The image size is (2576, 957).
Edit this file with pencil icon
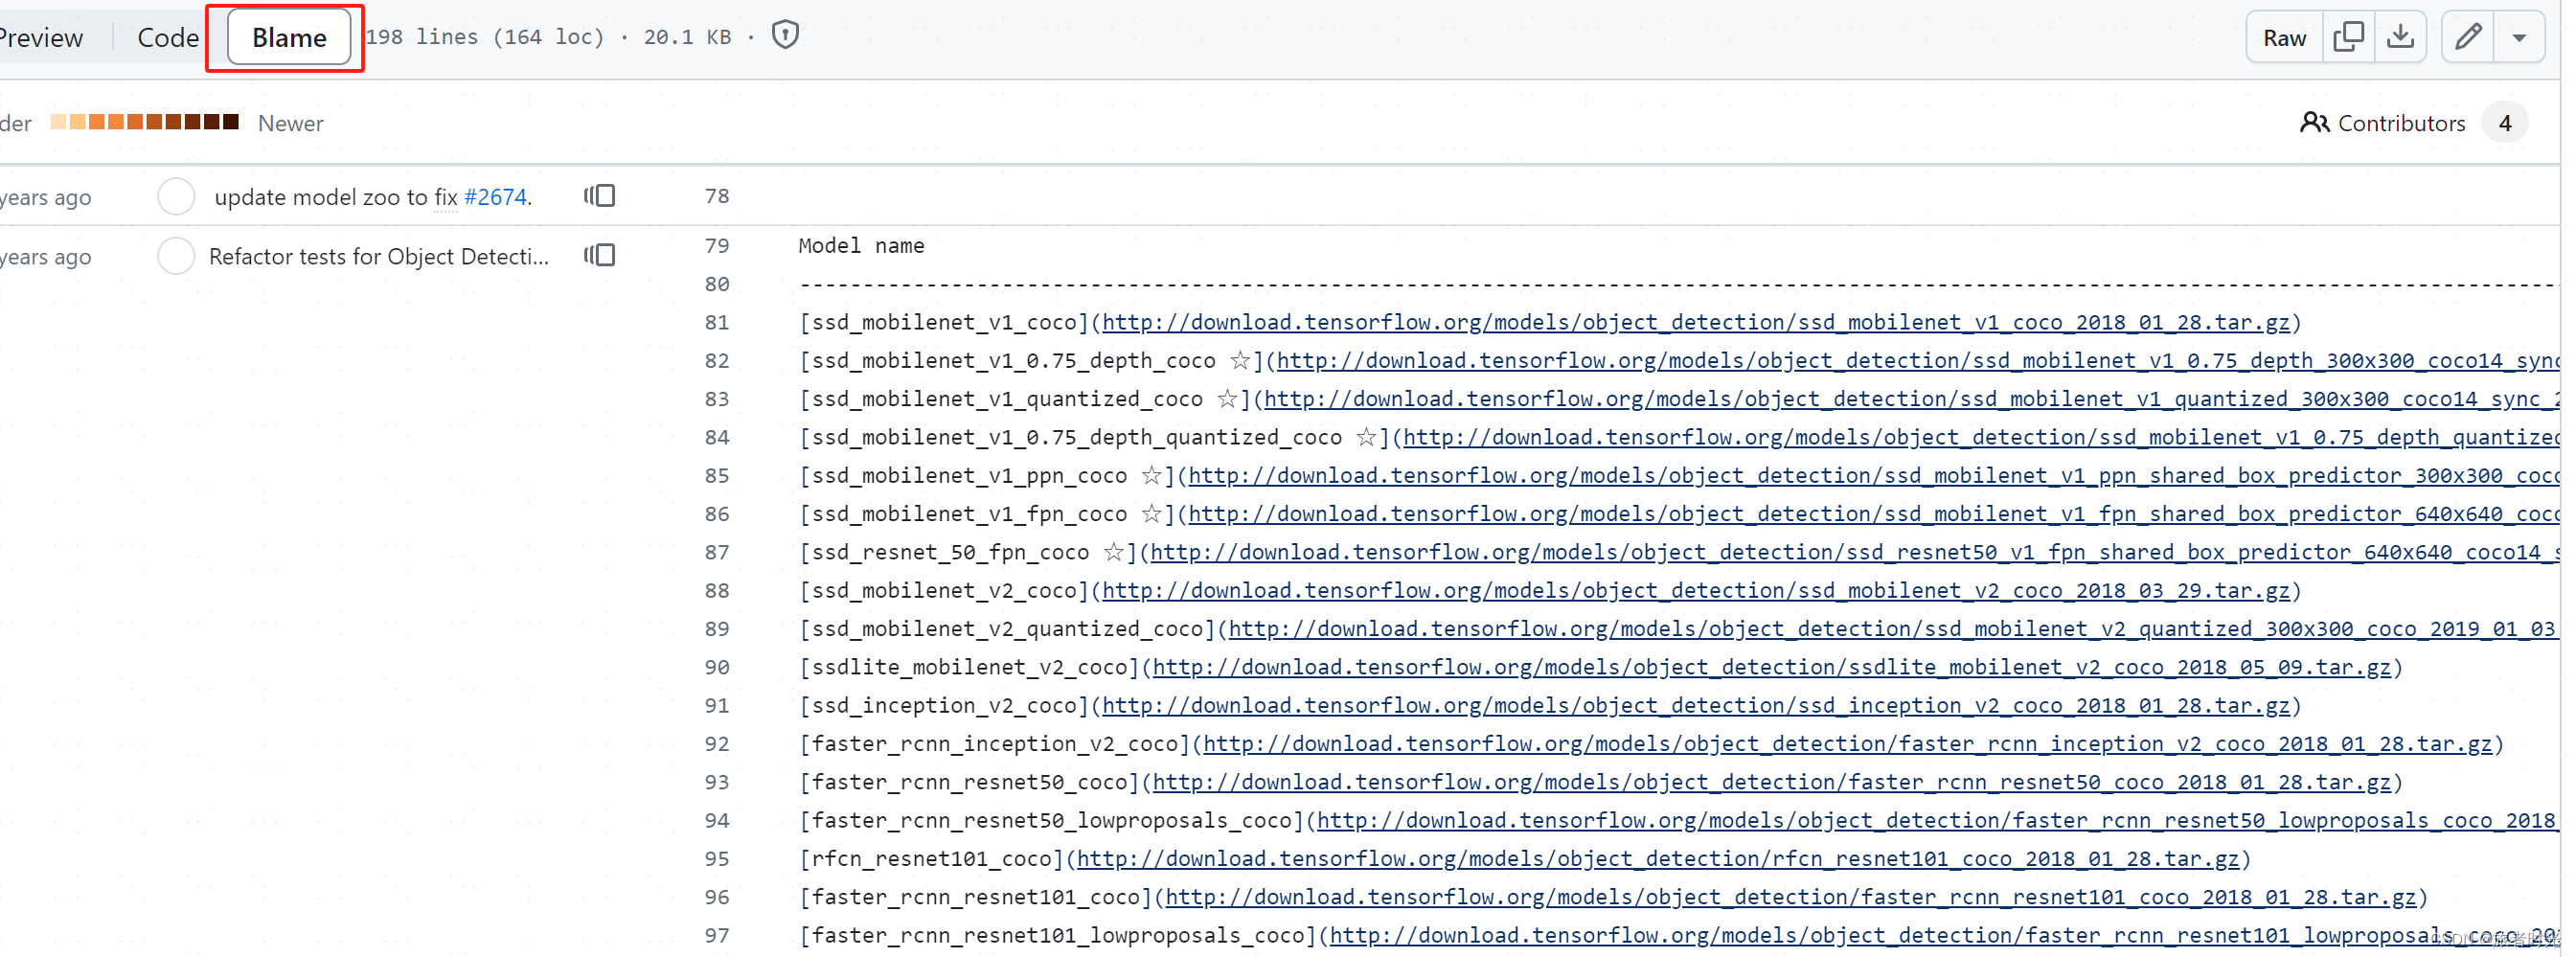point(2468,37)
